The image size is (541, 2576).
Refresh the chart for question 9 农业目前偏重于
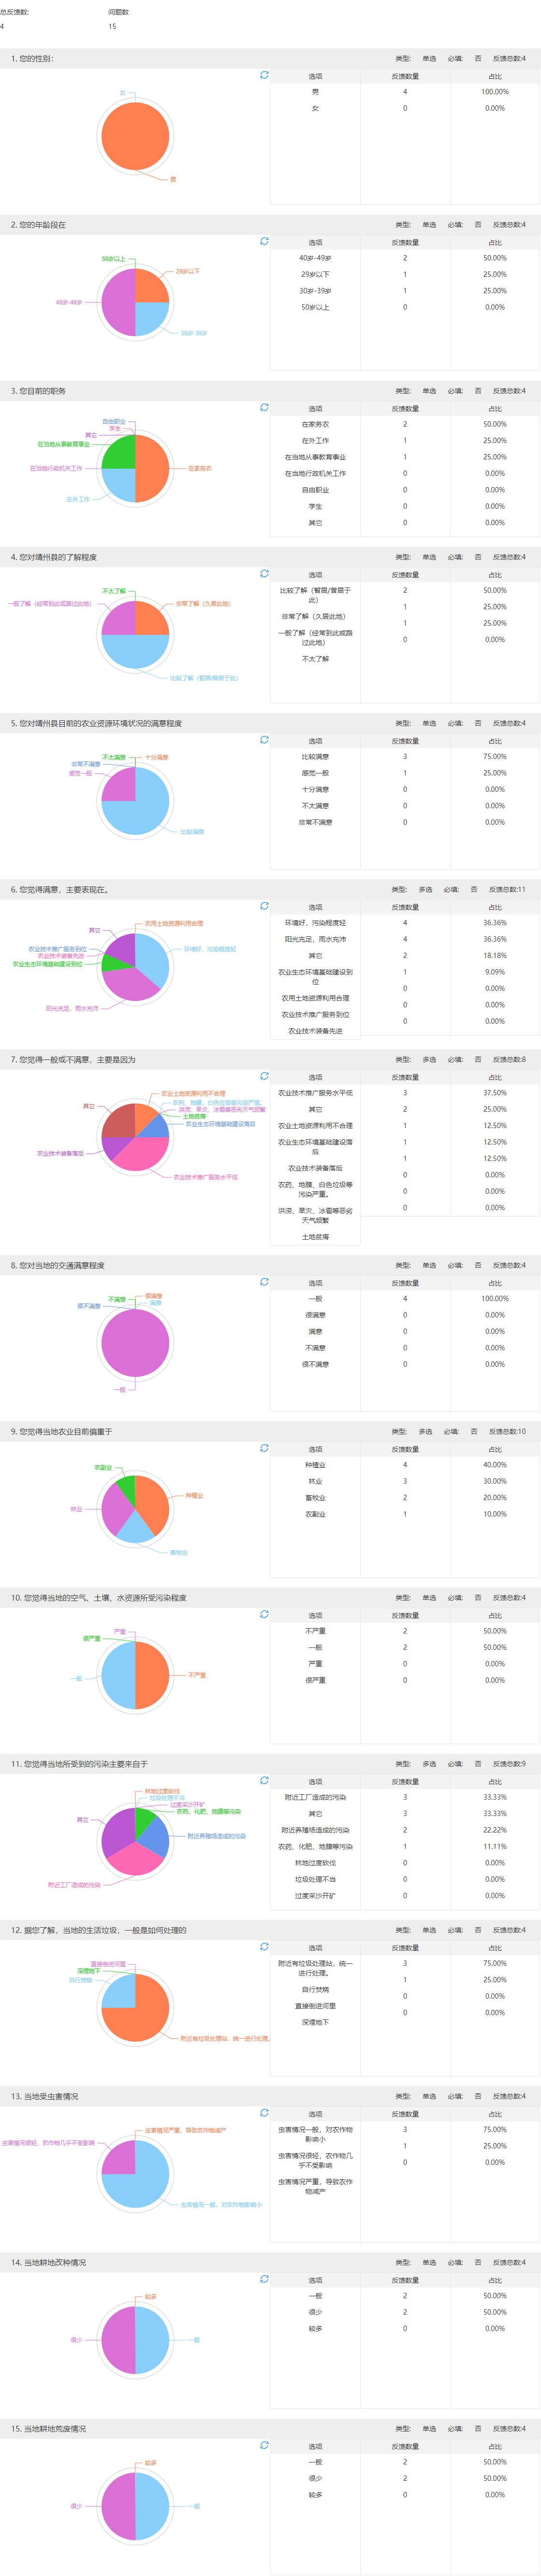click(x=264, y=1447)
